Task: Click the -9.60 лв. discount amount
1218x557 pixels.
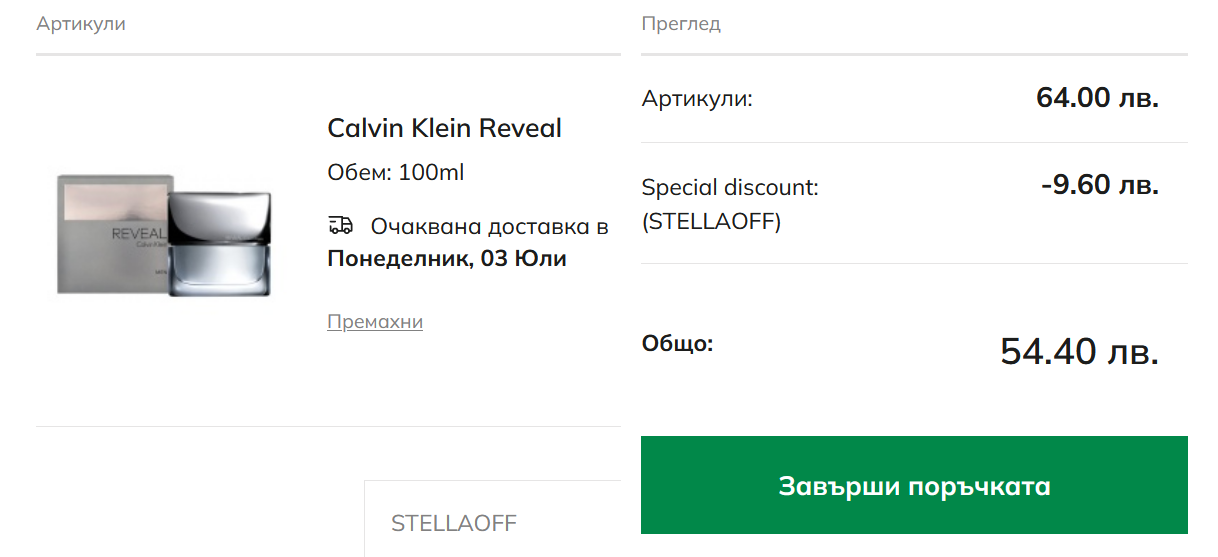Action: (1099, 185)
